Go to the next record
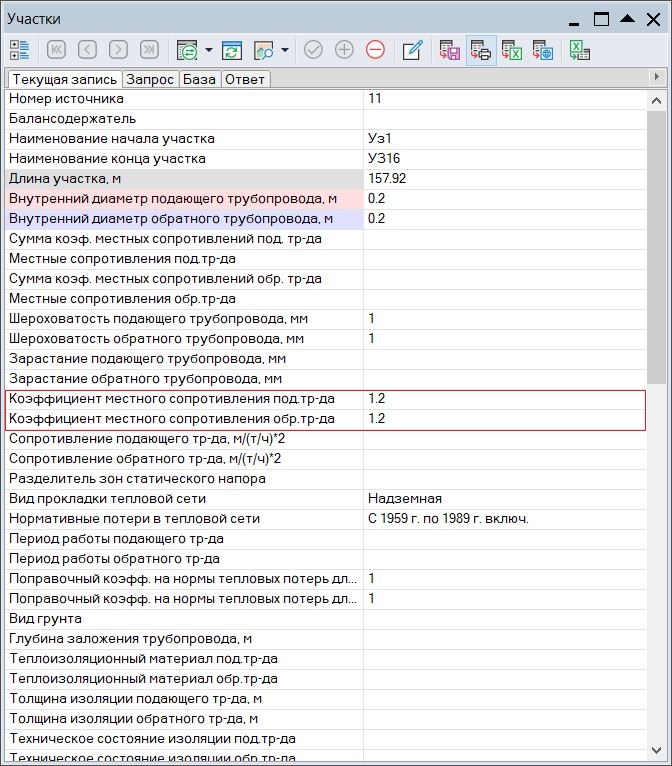This screenshot has height=766, width=672. click(x=118, y=49)
